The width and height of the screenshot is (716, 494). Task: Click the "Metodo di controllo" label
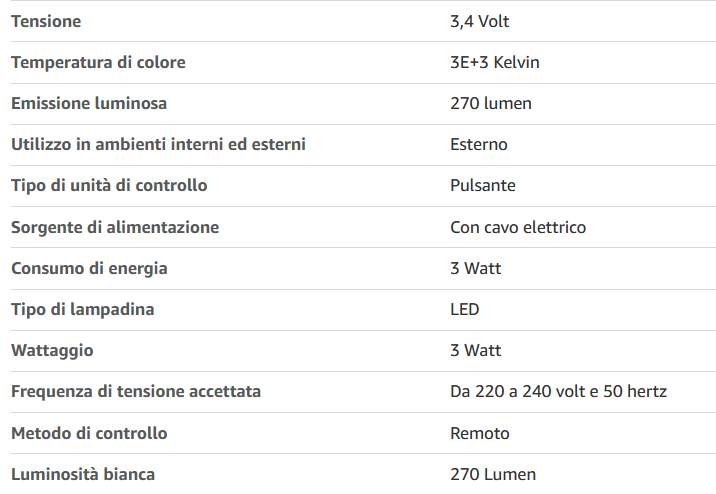pyautogui.click(x=89, y=433)
